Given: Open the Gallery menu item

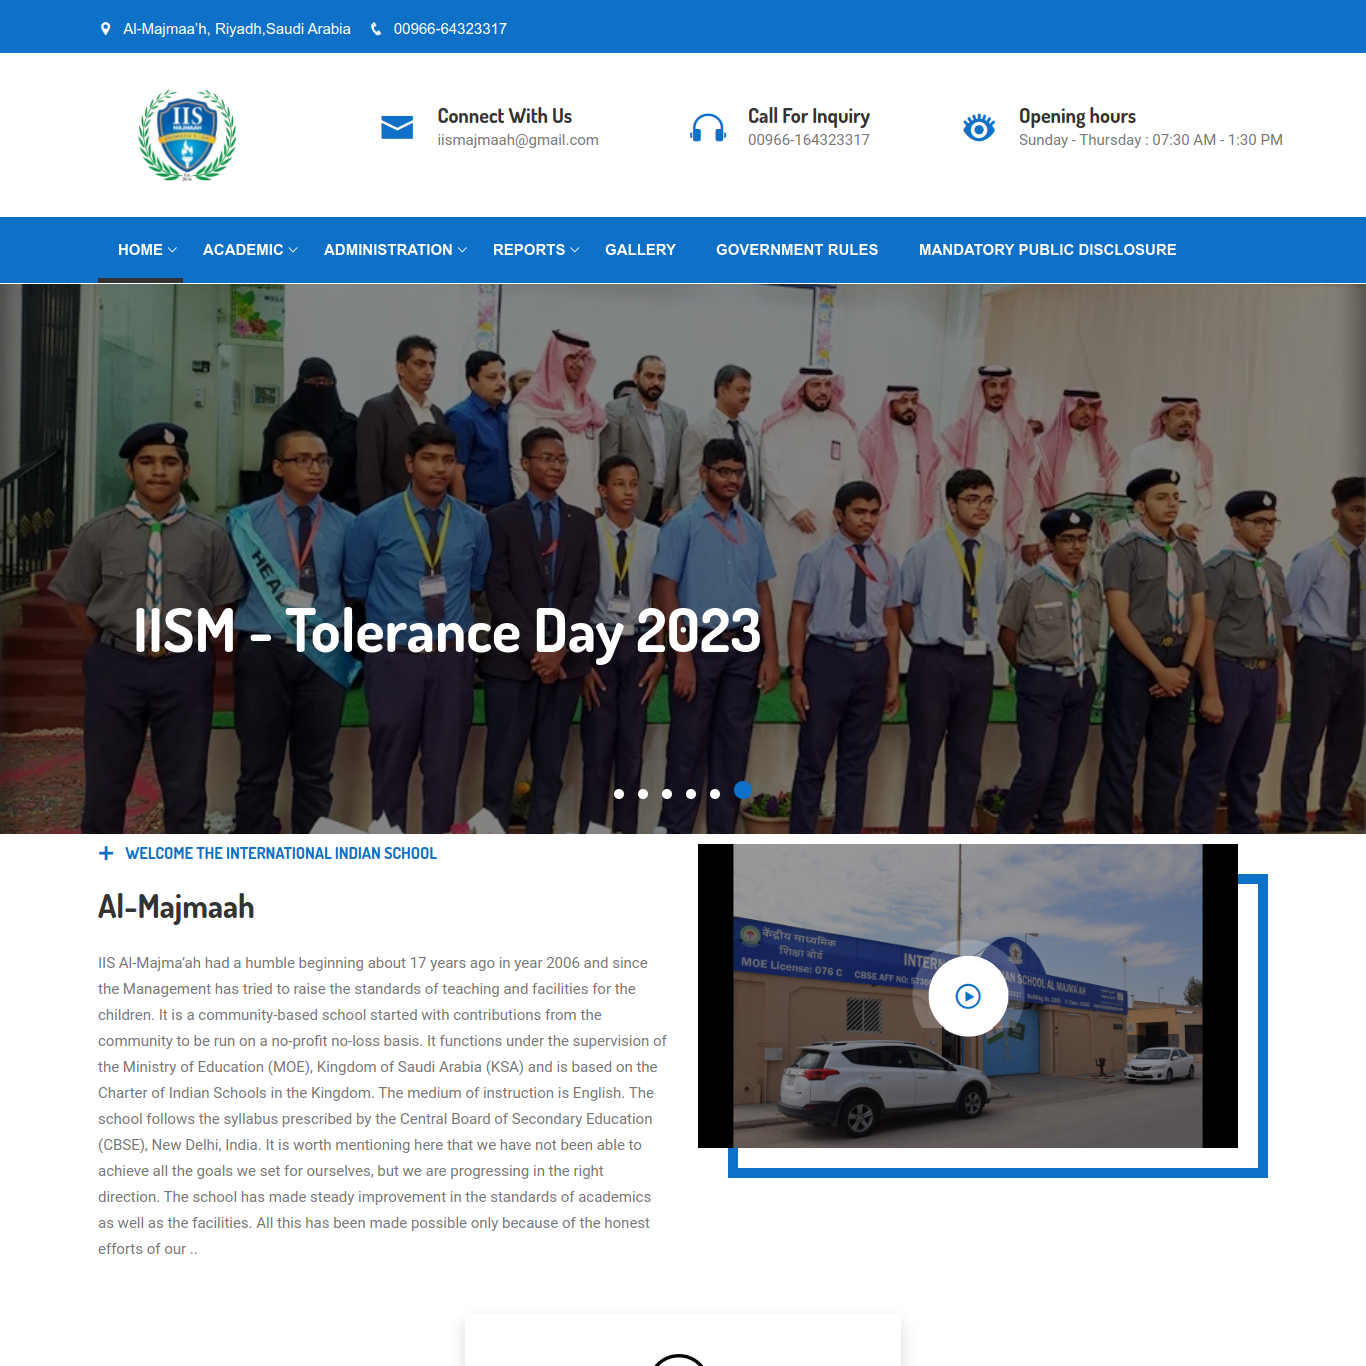Looking at the screenshot, I should (640, 250).
